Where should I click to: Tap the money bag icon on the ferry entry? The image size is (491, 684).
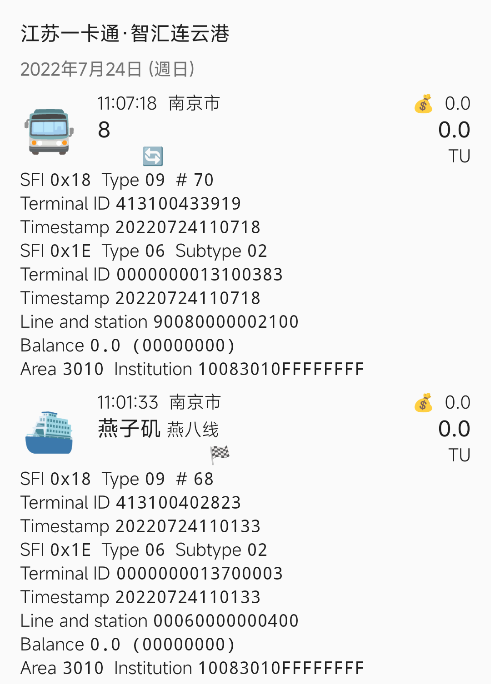[x=423, y=403]
